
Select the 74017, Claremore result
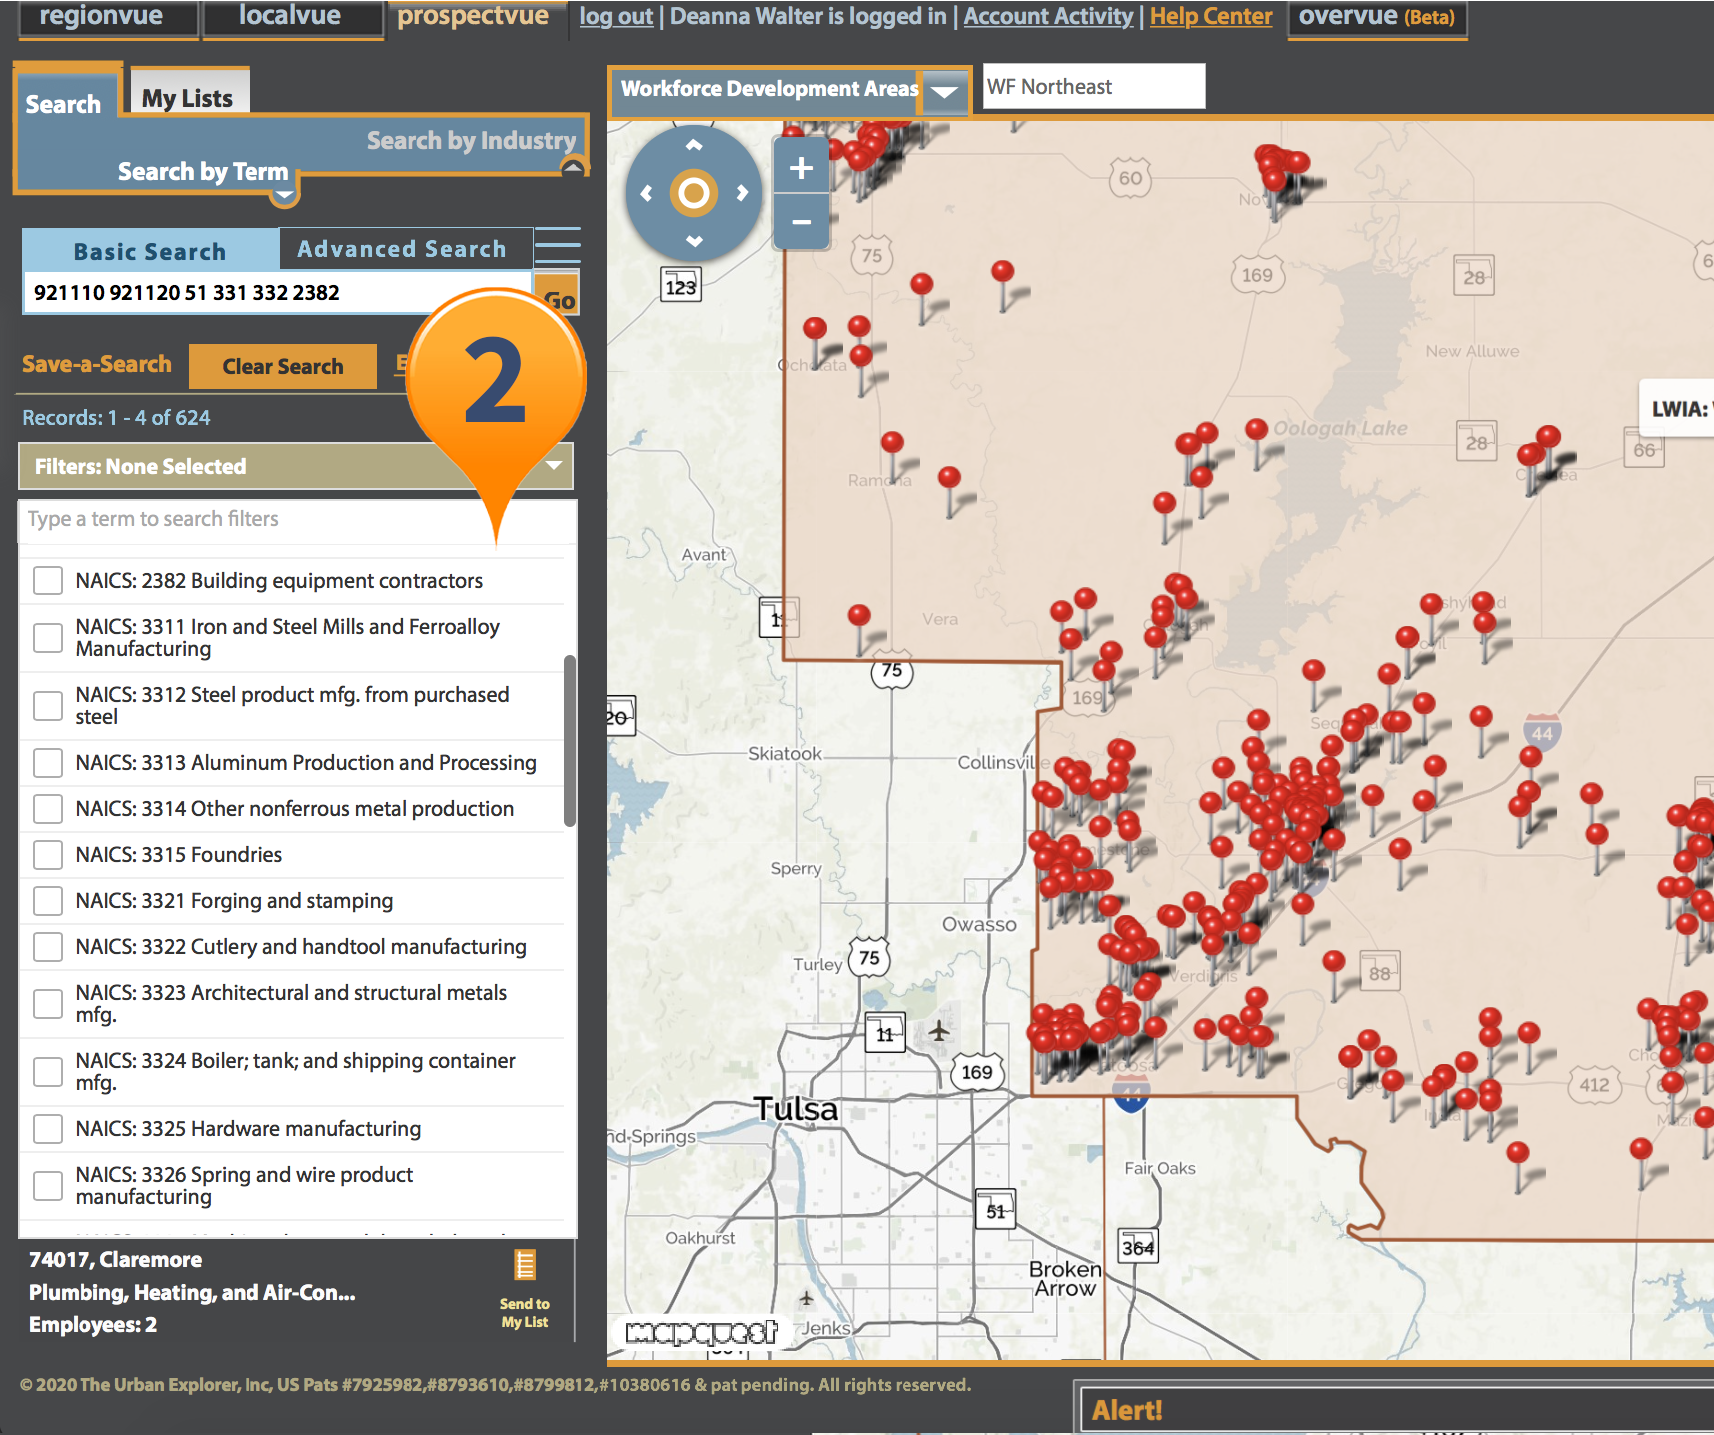pos(116,1260)
